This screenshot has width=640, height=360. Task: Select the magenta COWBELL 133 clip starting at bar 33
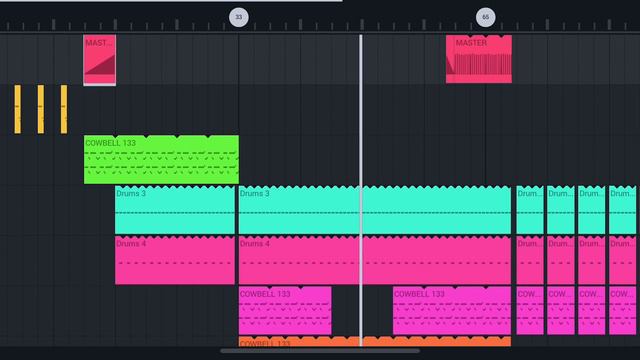tap(285, 311)
